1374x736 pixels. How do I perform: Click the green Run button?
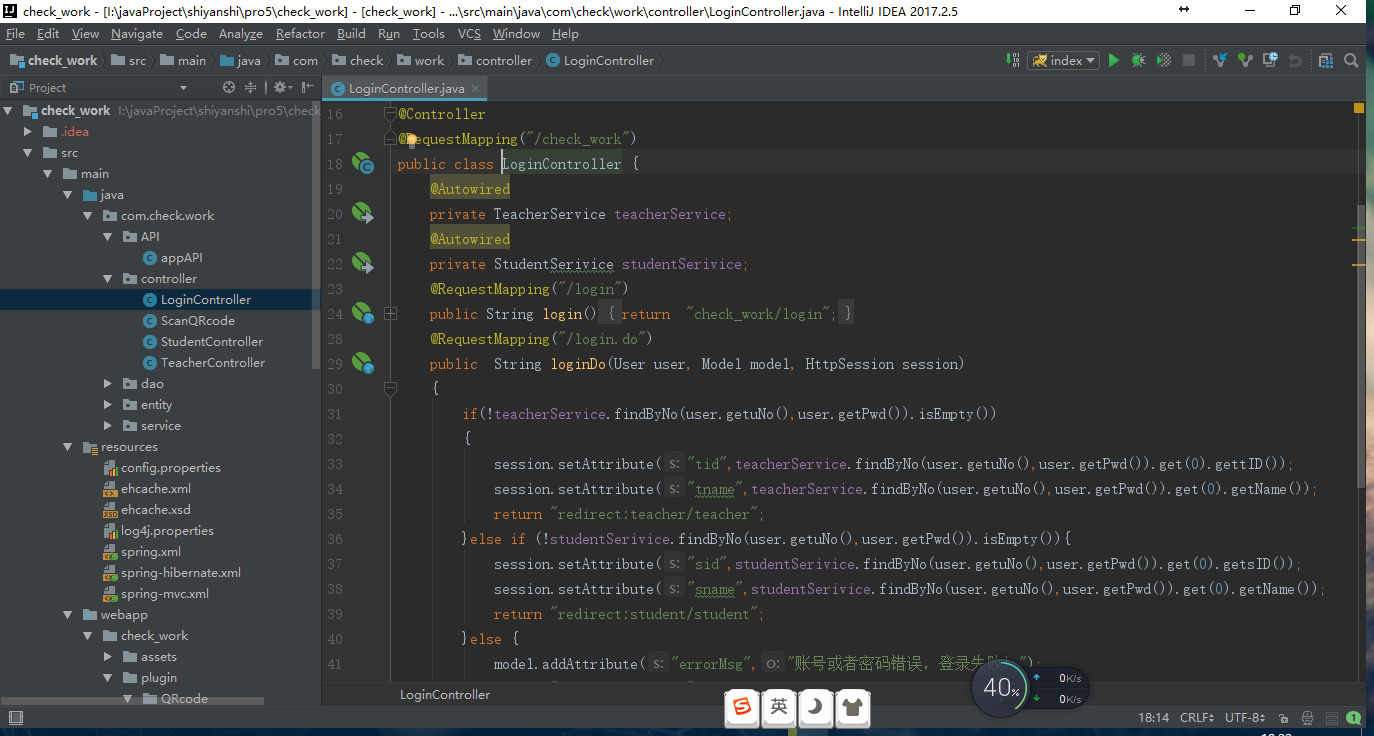[x=1114, y=61]
